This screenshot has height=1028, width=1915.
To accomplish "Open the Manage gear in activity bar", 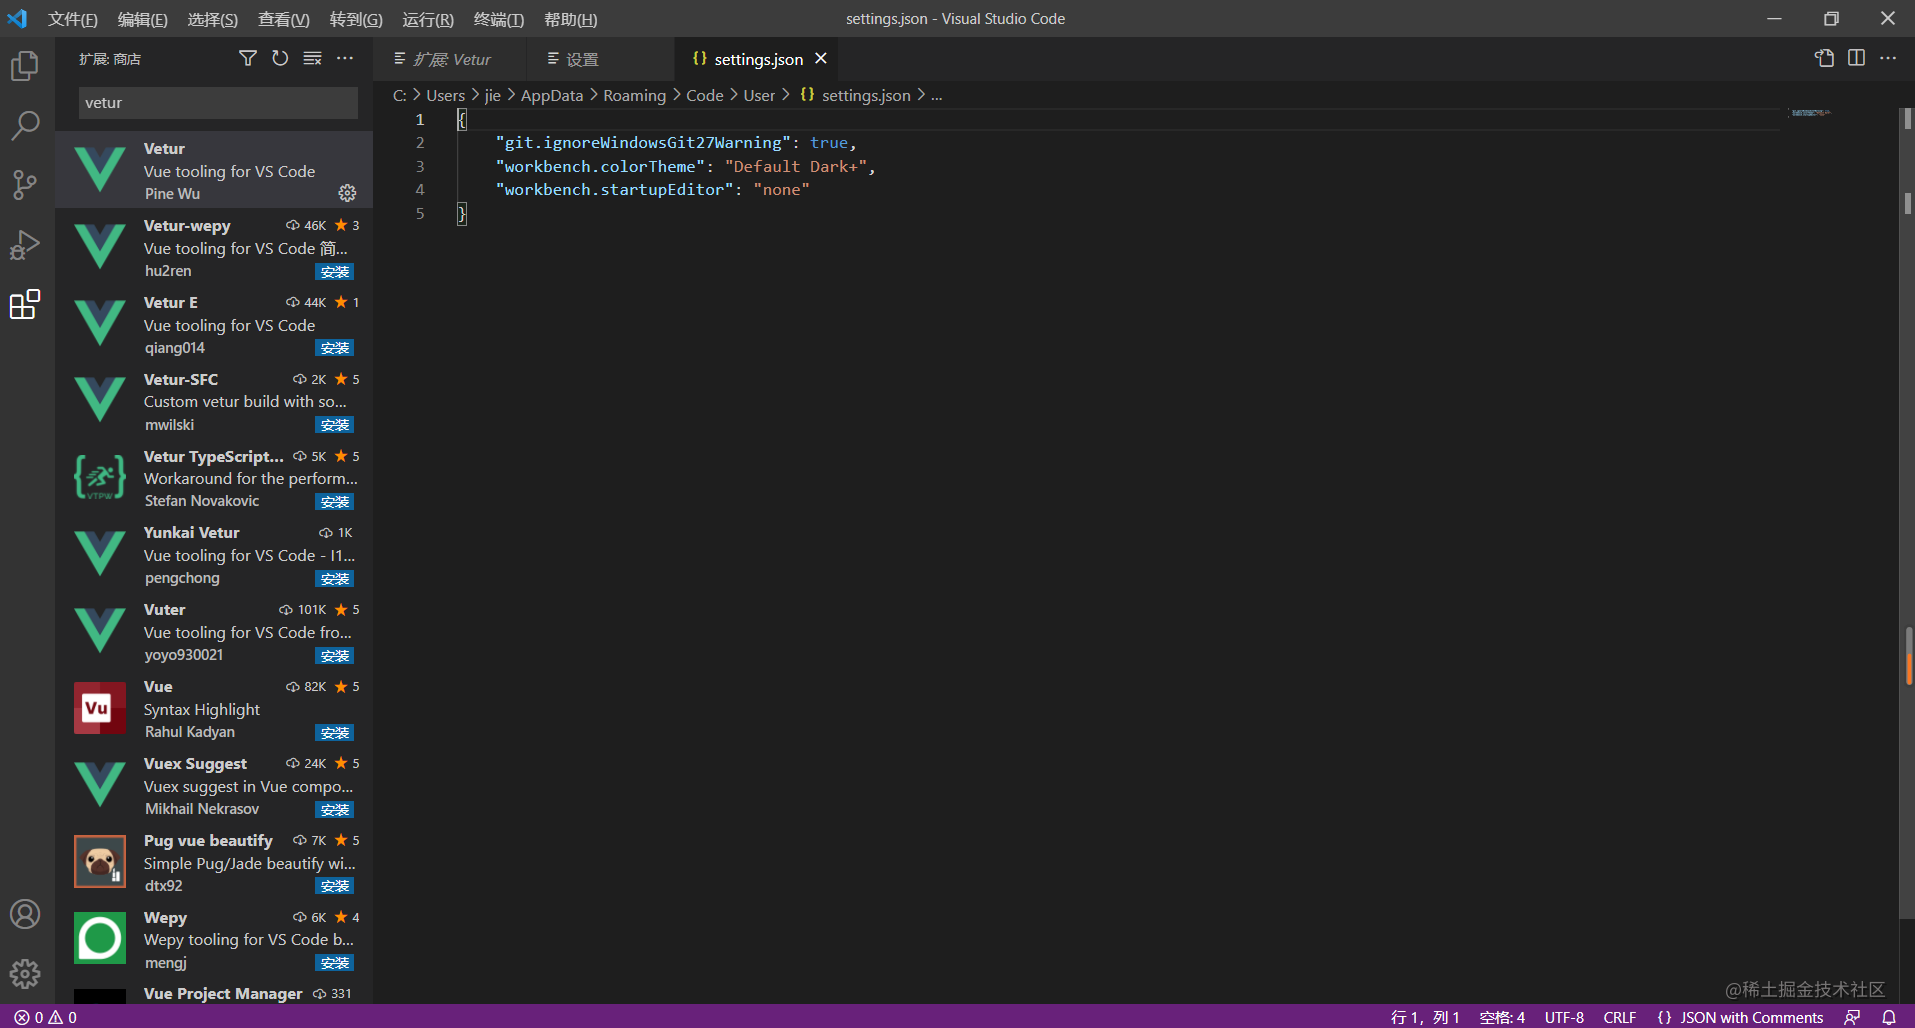I will (x=25, y=973).
